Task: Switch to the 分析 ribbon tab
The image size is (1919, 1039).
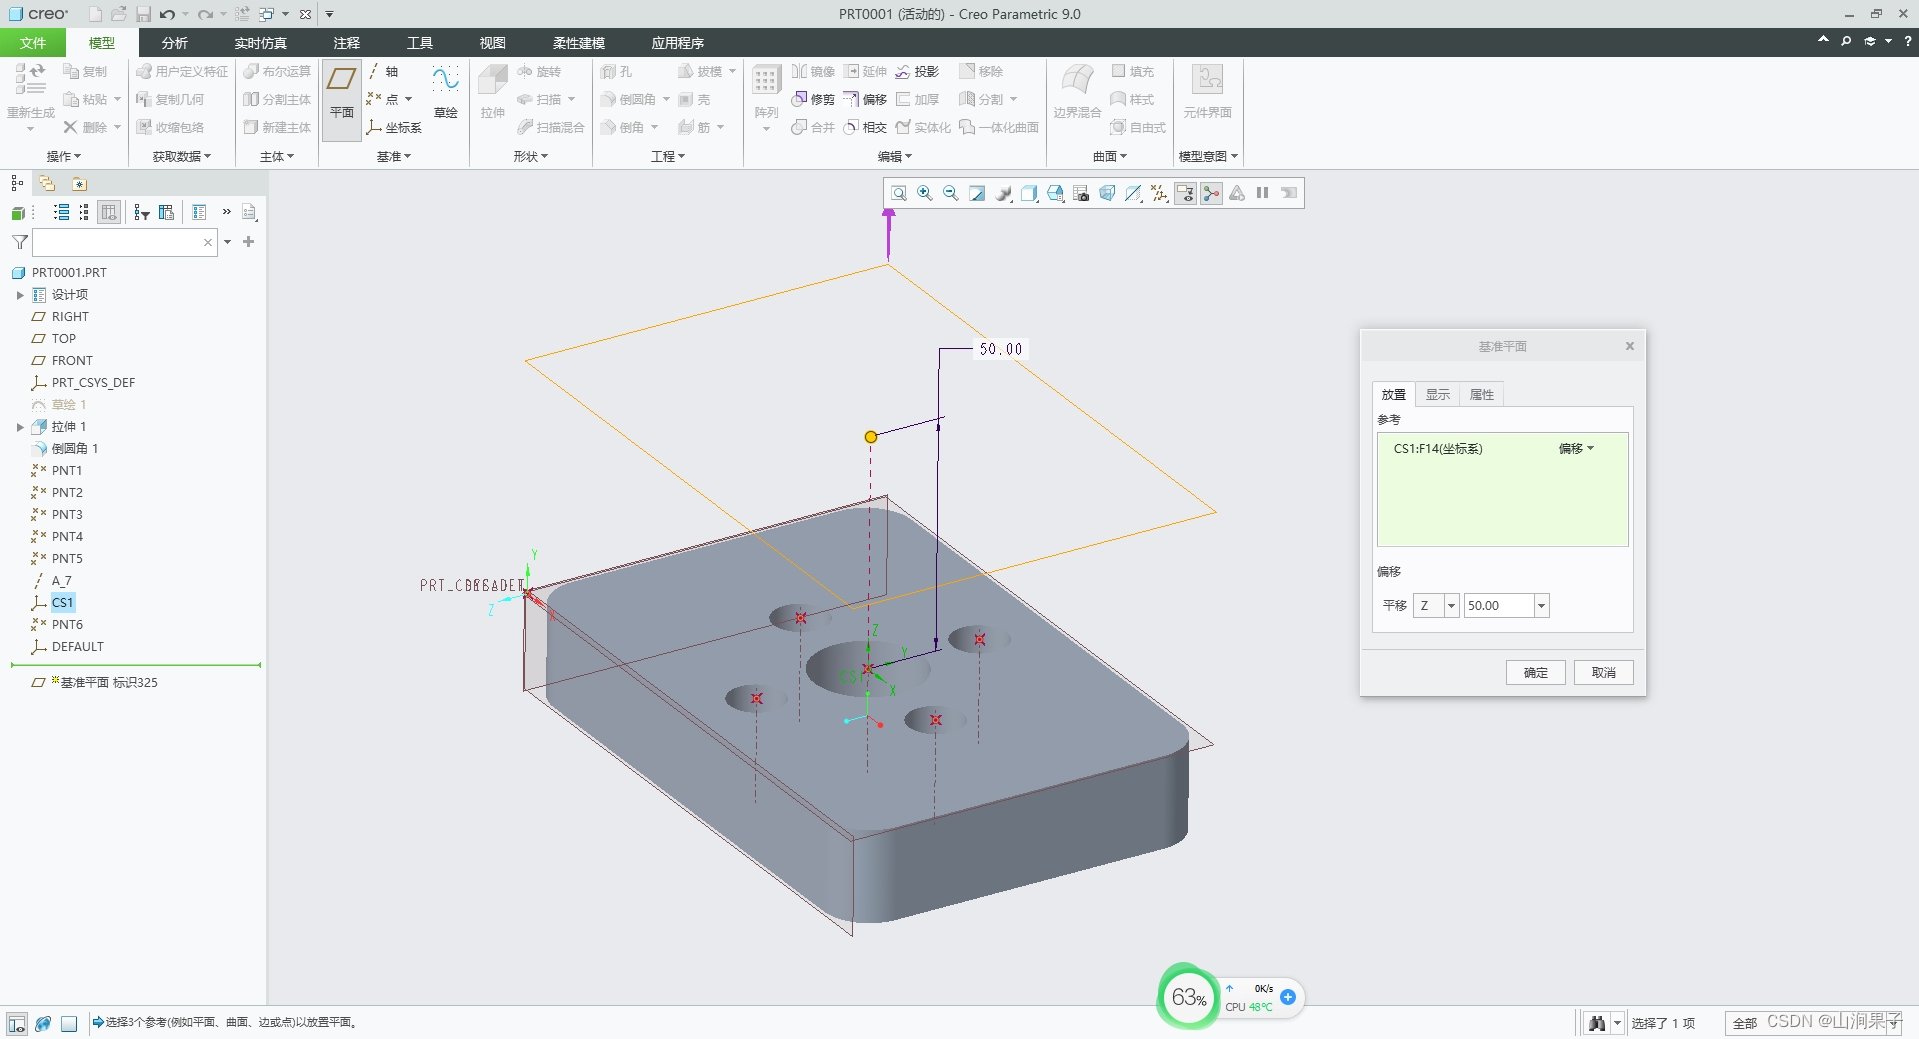Action: click(175, 43)
